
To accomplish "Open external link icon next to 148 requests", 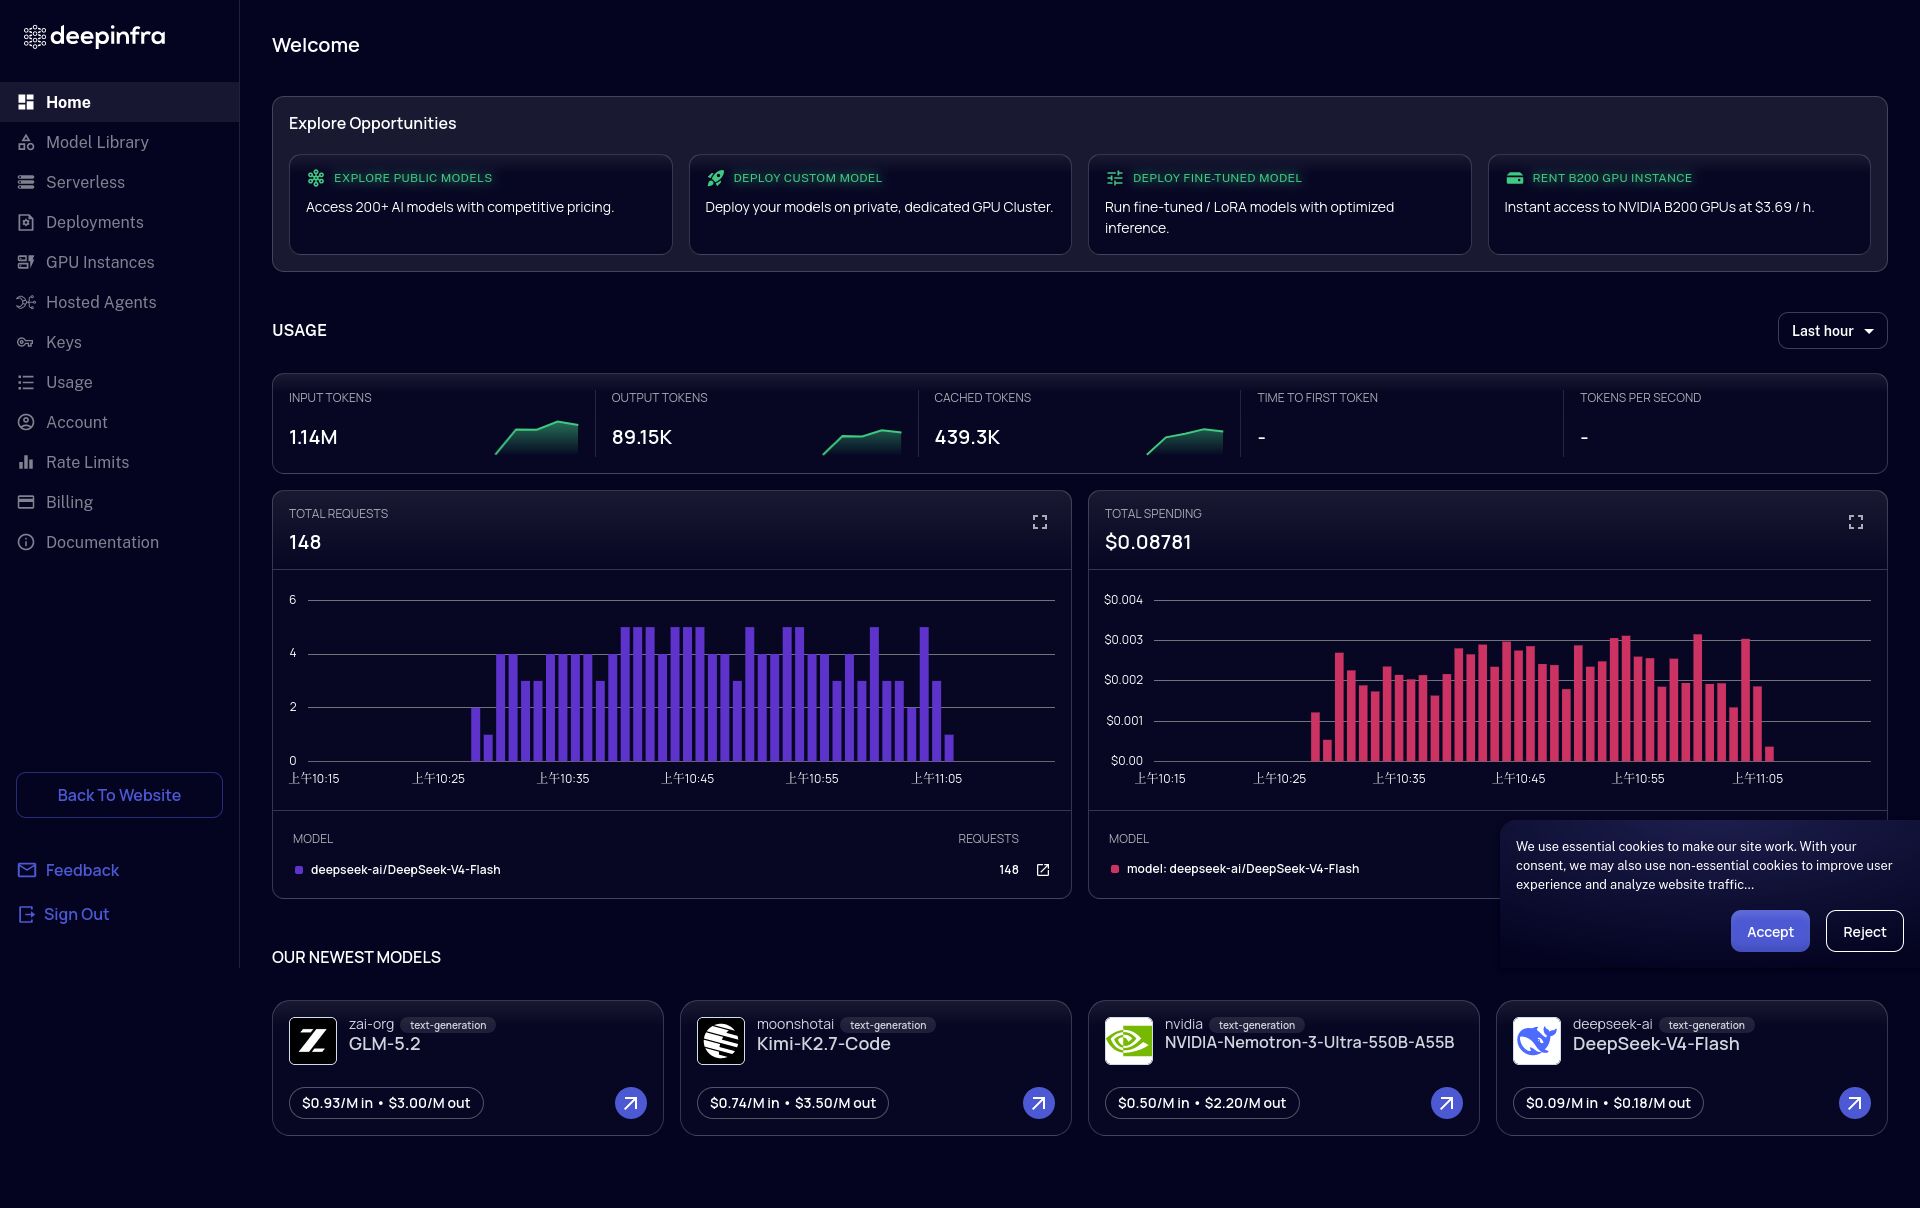I will coord(1043,870).
